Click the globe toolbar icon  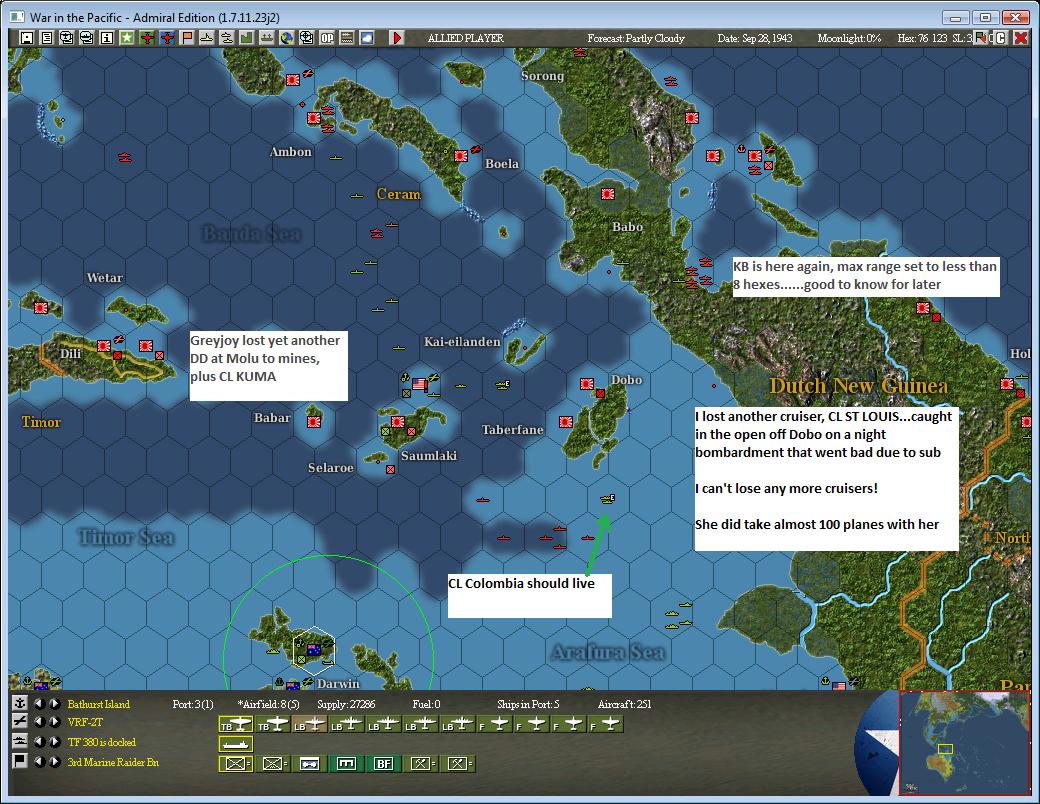[287, 38]
